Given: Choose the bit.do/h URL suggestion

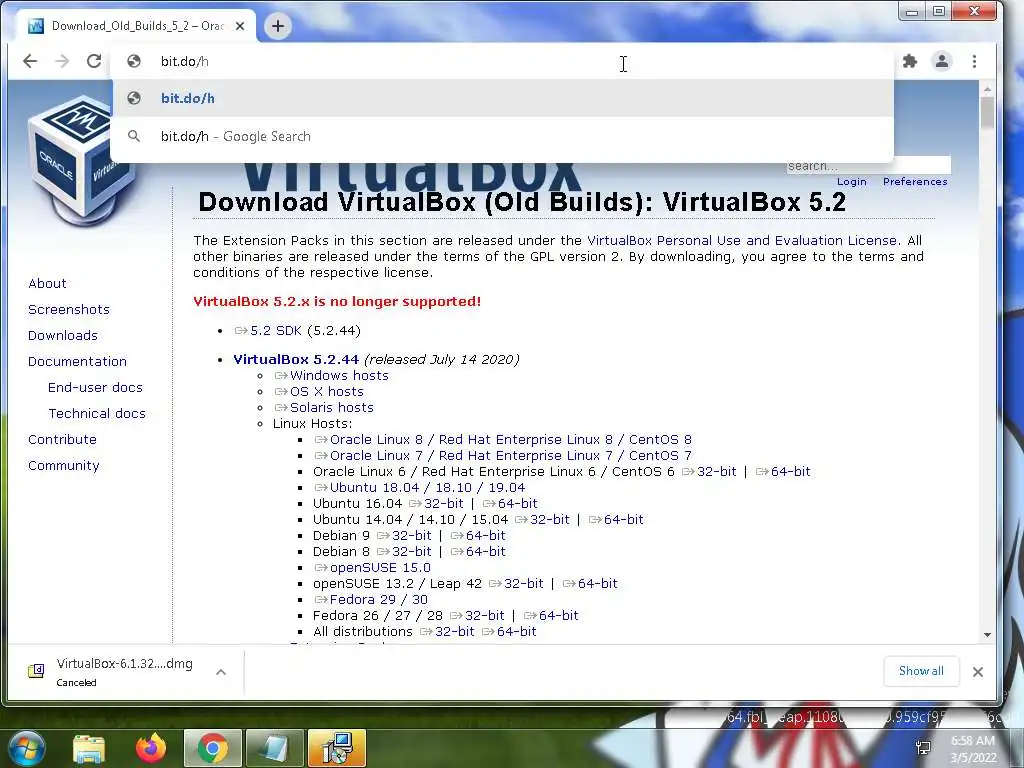Looking at the screenshot, I should pos(503,98).
